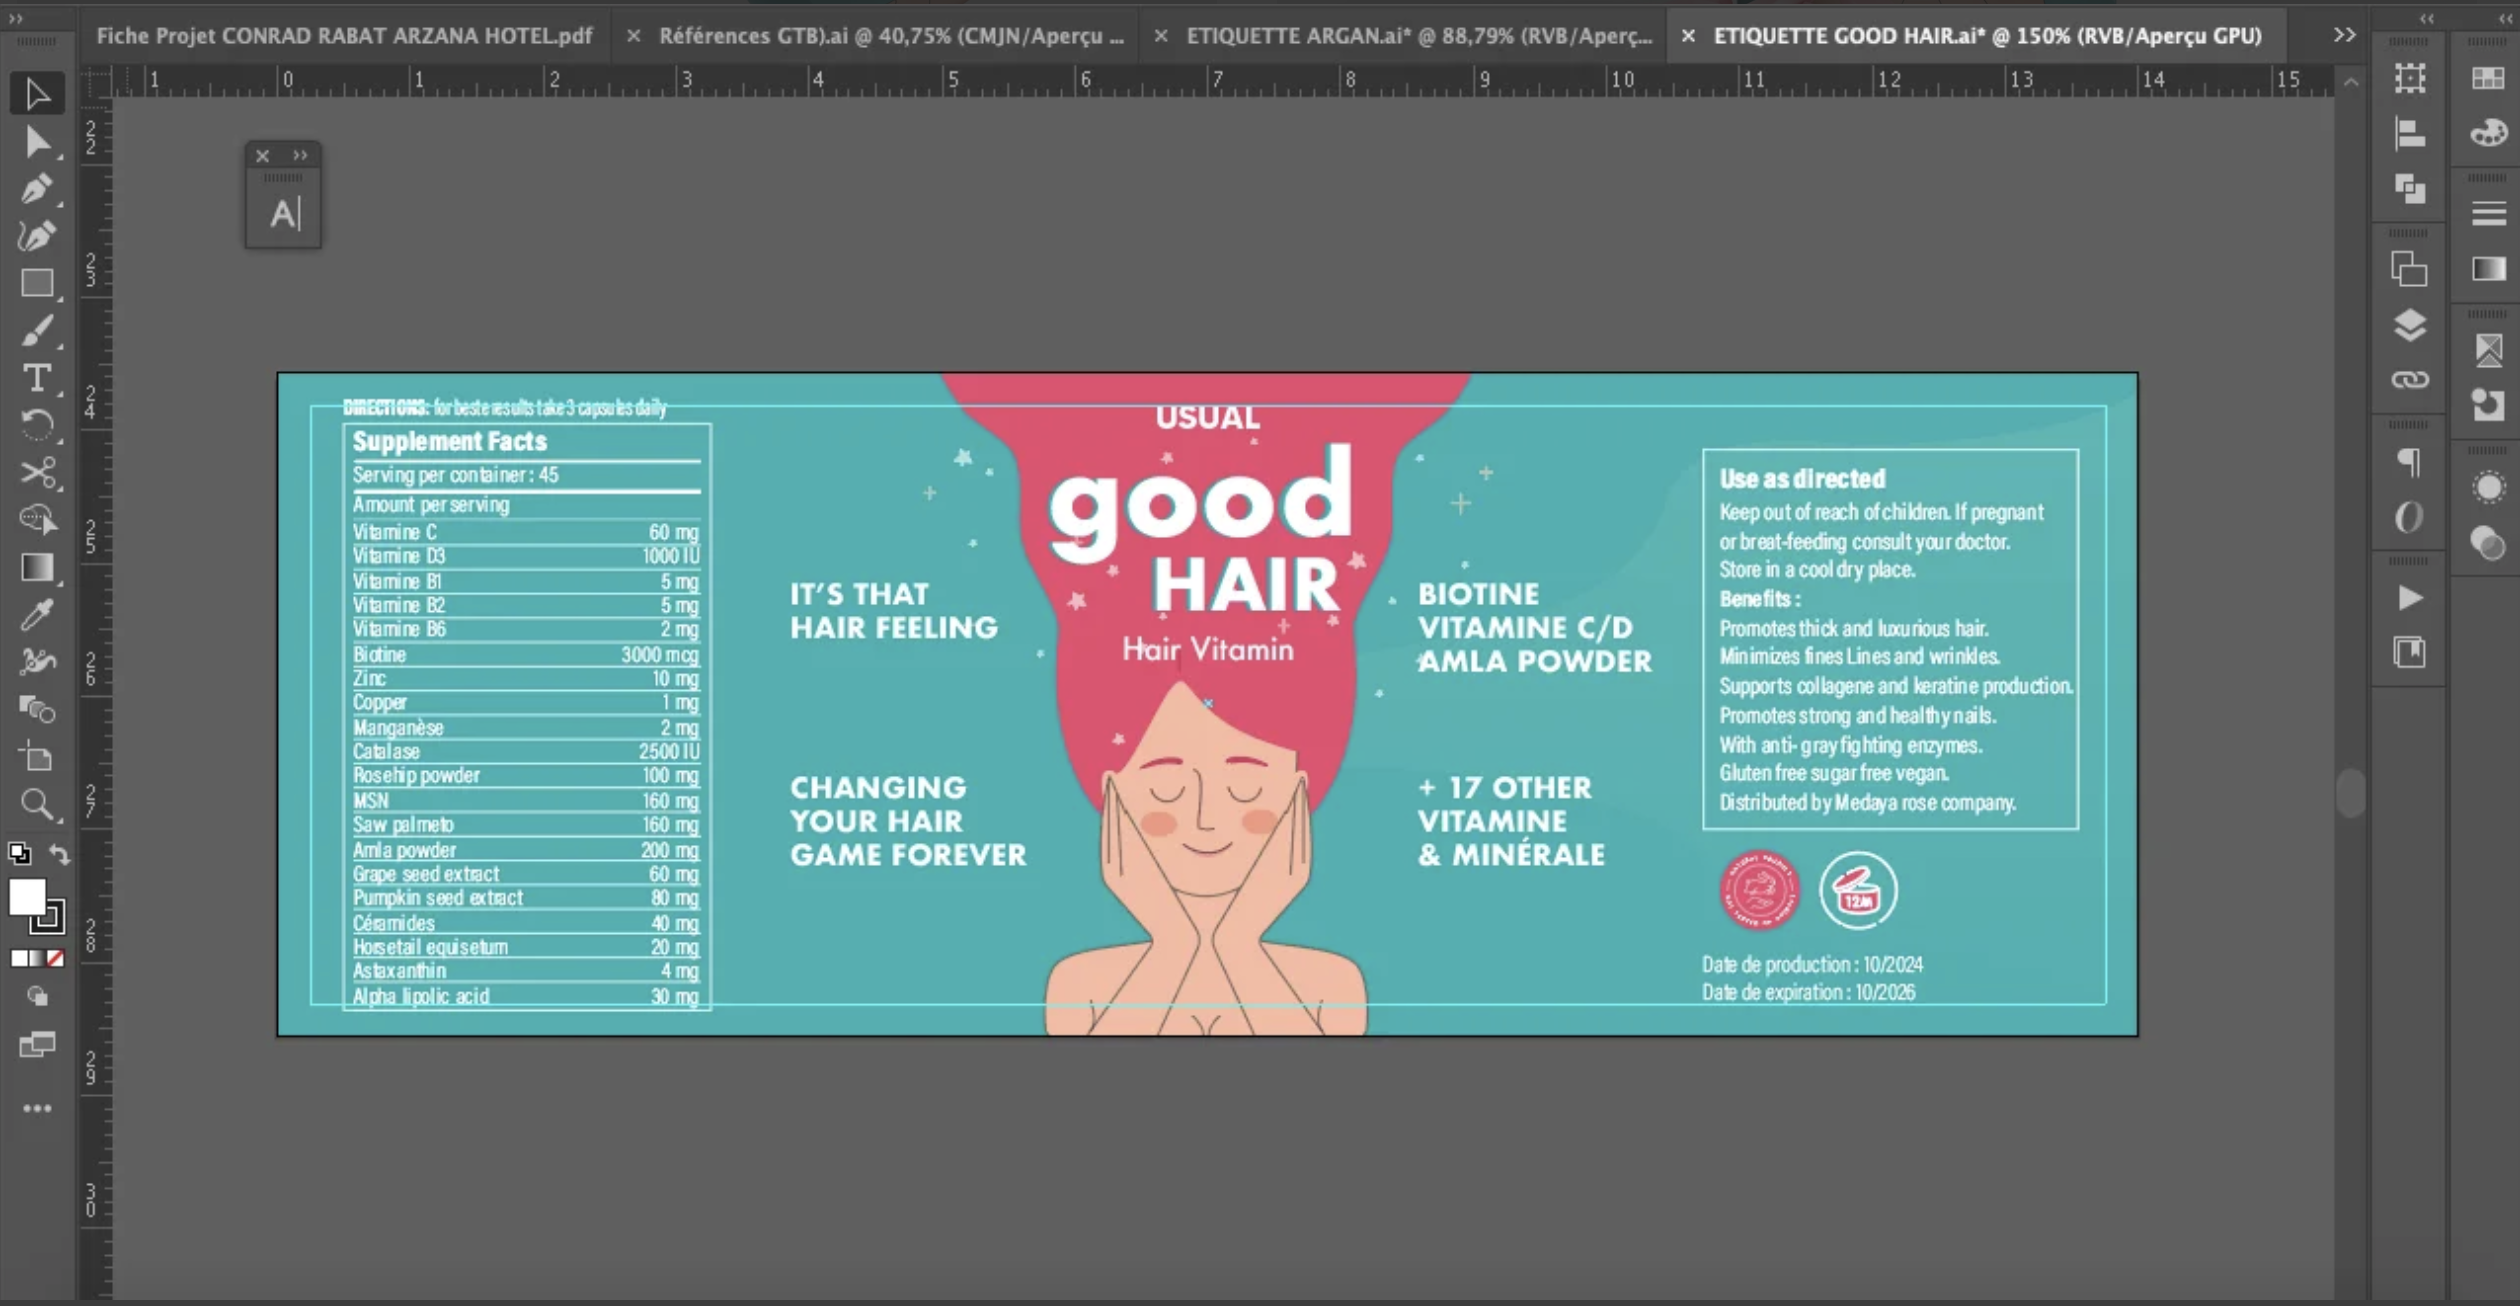Click the scroll-up arrow above scrollbar
The width and height of the screenshot is (2520, 1306).
2351,83
